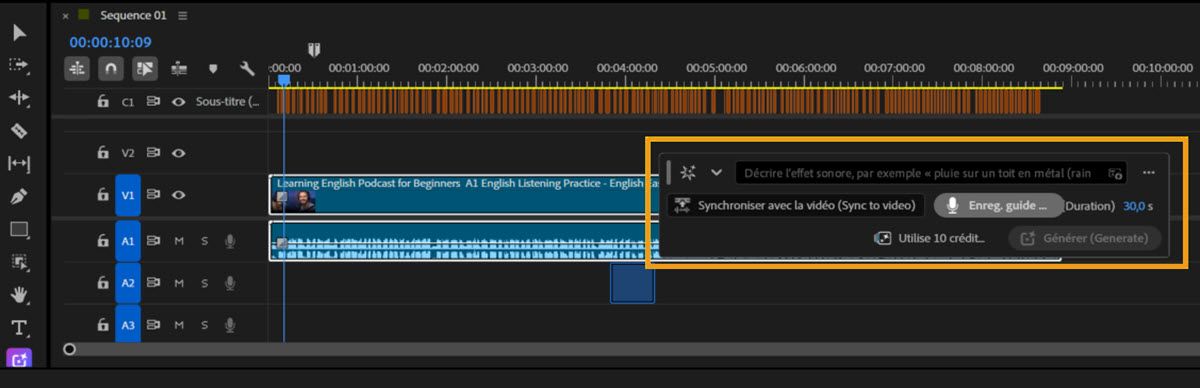
Task: Toggle A2 track targeting button
Action: pos(128,283)
